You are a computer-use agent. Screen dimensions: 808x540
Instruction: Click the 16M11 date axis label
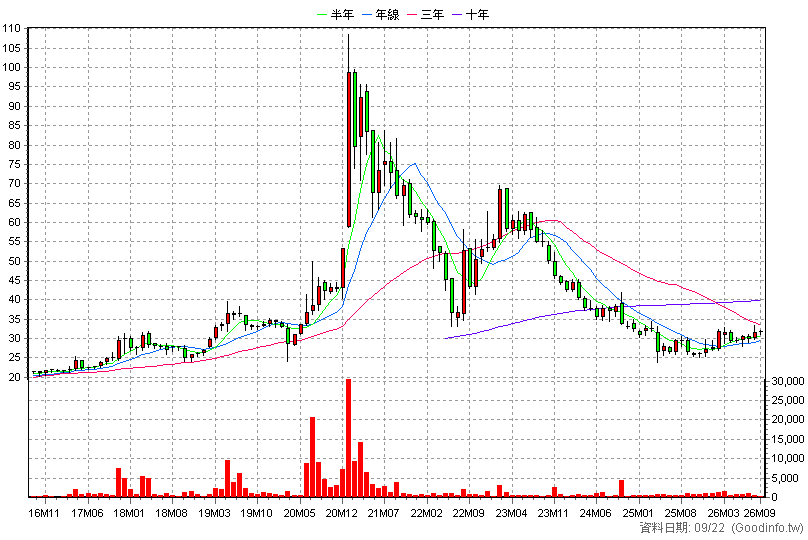44,513
